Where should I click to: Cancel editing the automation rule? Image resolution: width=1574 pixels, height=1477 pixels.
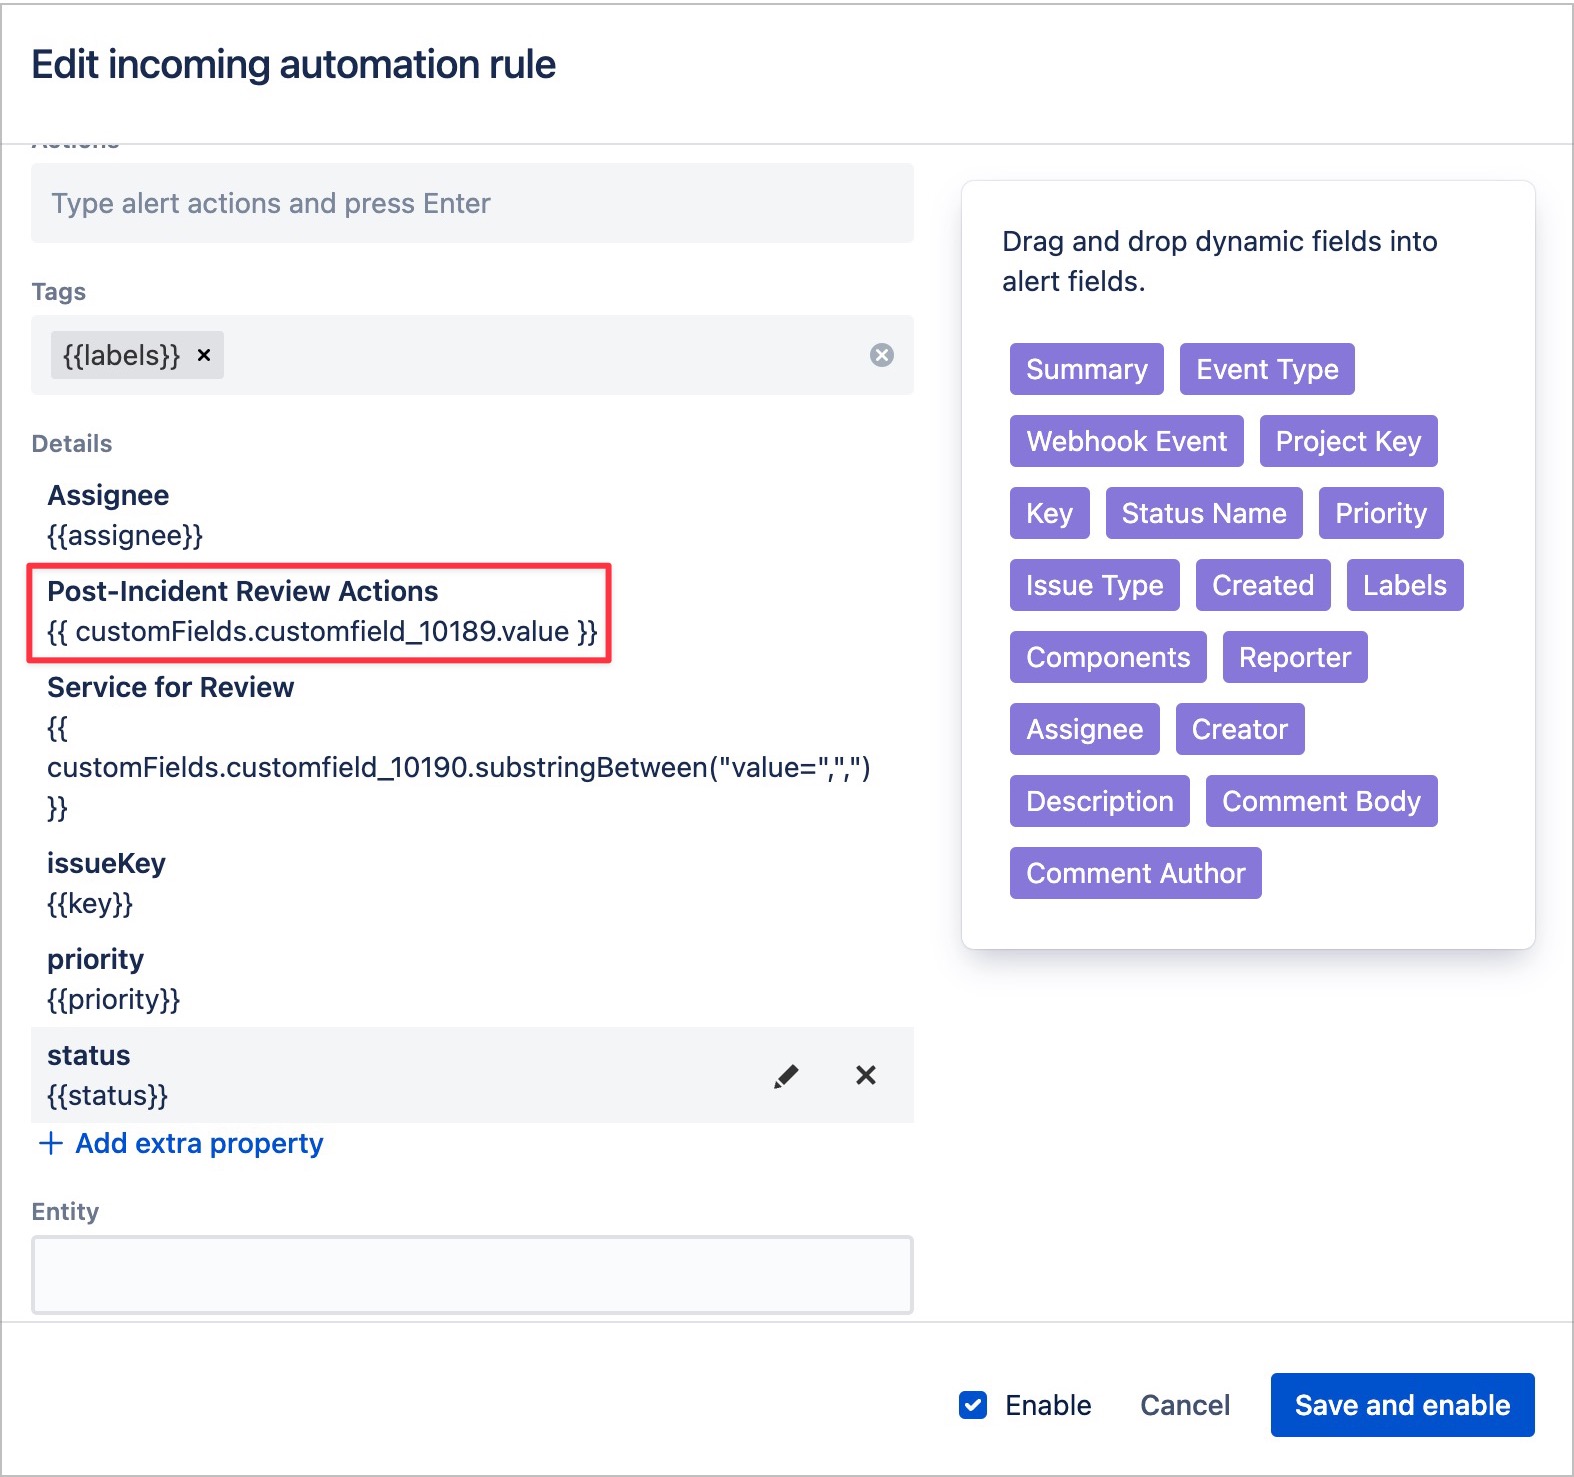(x=1185, y=1405)
